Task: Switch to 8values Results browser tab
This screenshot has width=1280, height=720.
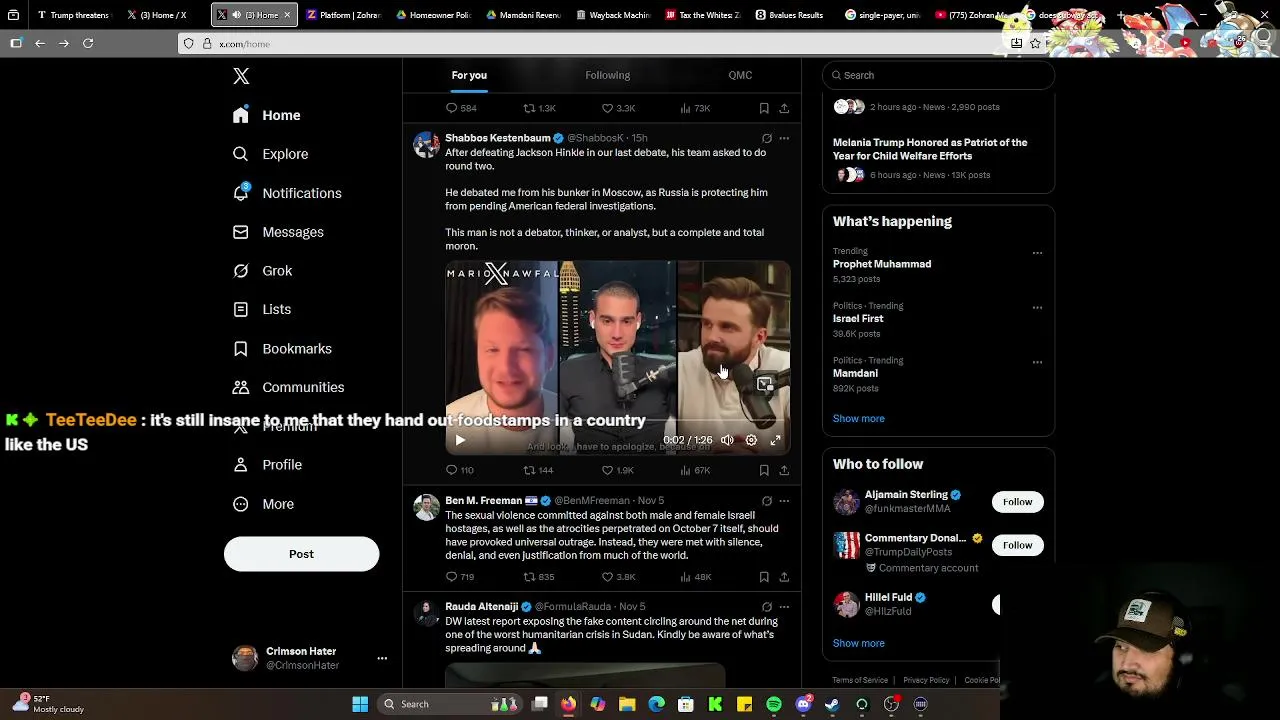Action: [790, 15]
